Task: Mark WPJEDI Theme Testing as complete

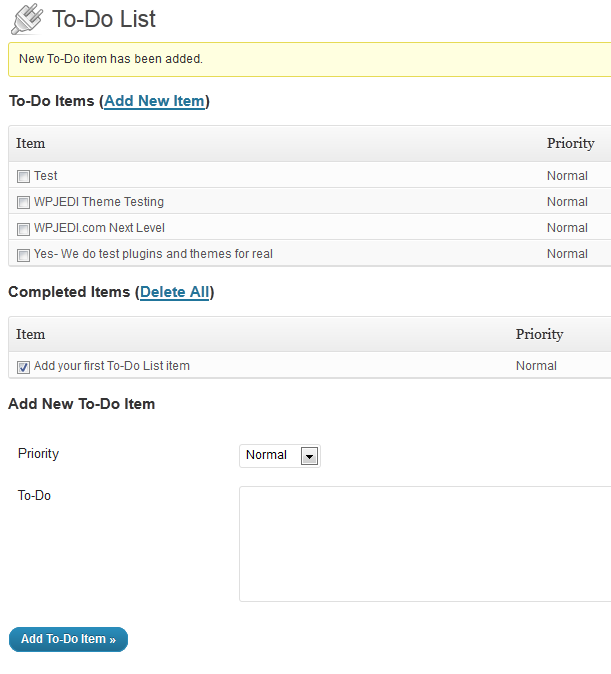Action: (x=23, y=202)
